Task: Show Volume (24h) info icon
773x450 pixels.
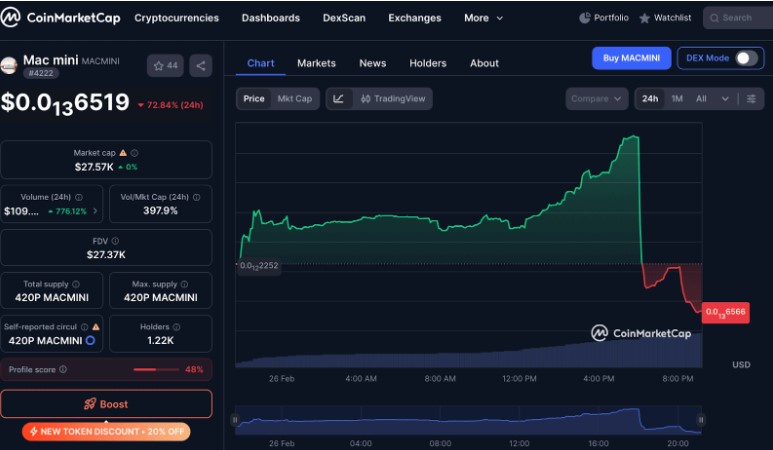Action: pyautogui.click(x=79, y=197)
